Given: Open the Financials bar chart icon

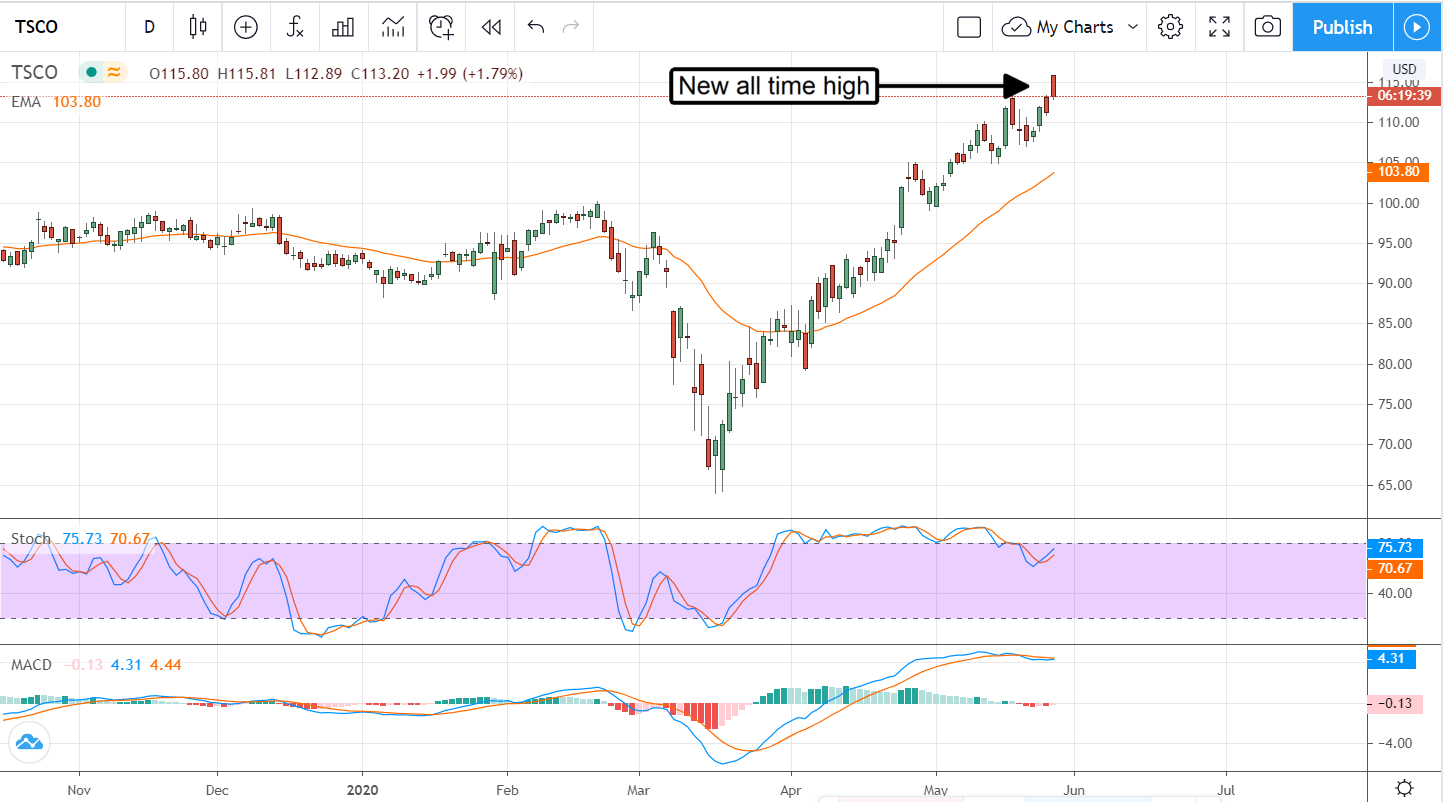Looking at the screenshot, I should pyautogui.click(x=343, y=27).
